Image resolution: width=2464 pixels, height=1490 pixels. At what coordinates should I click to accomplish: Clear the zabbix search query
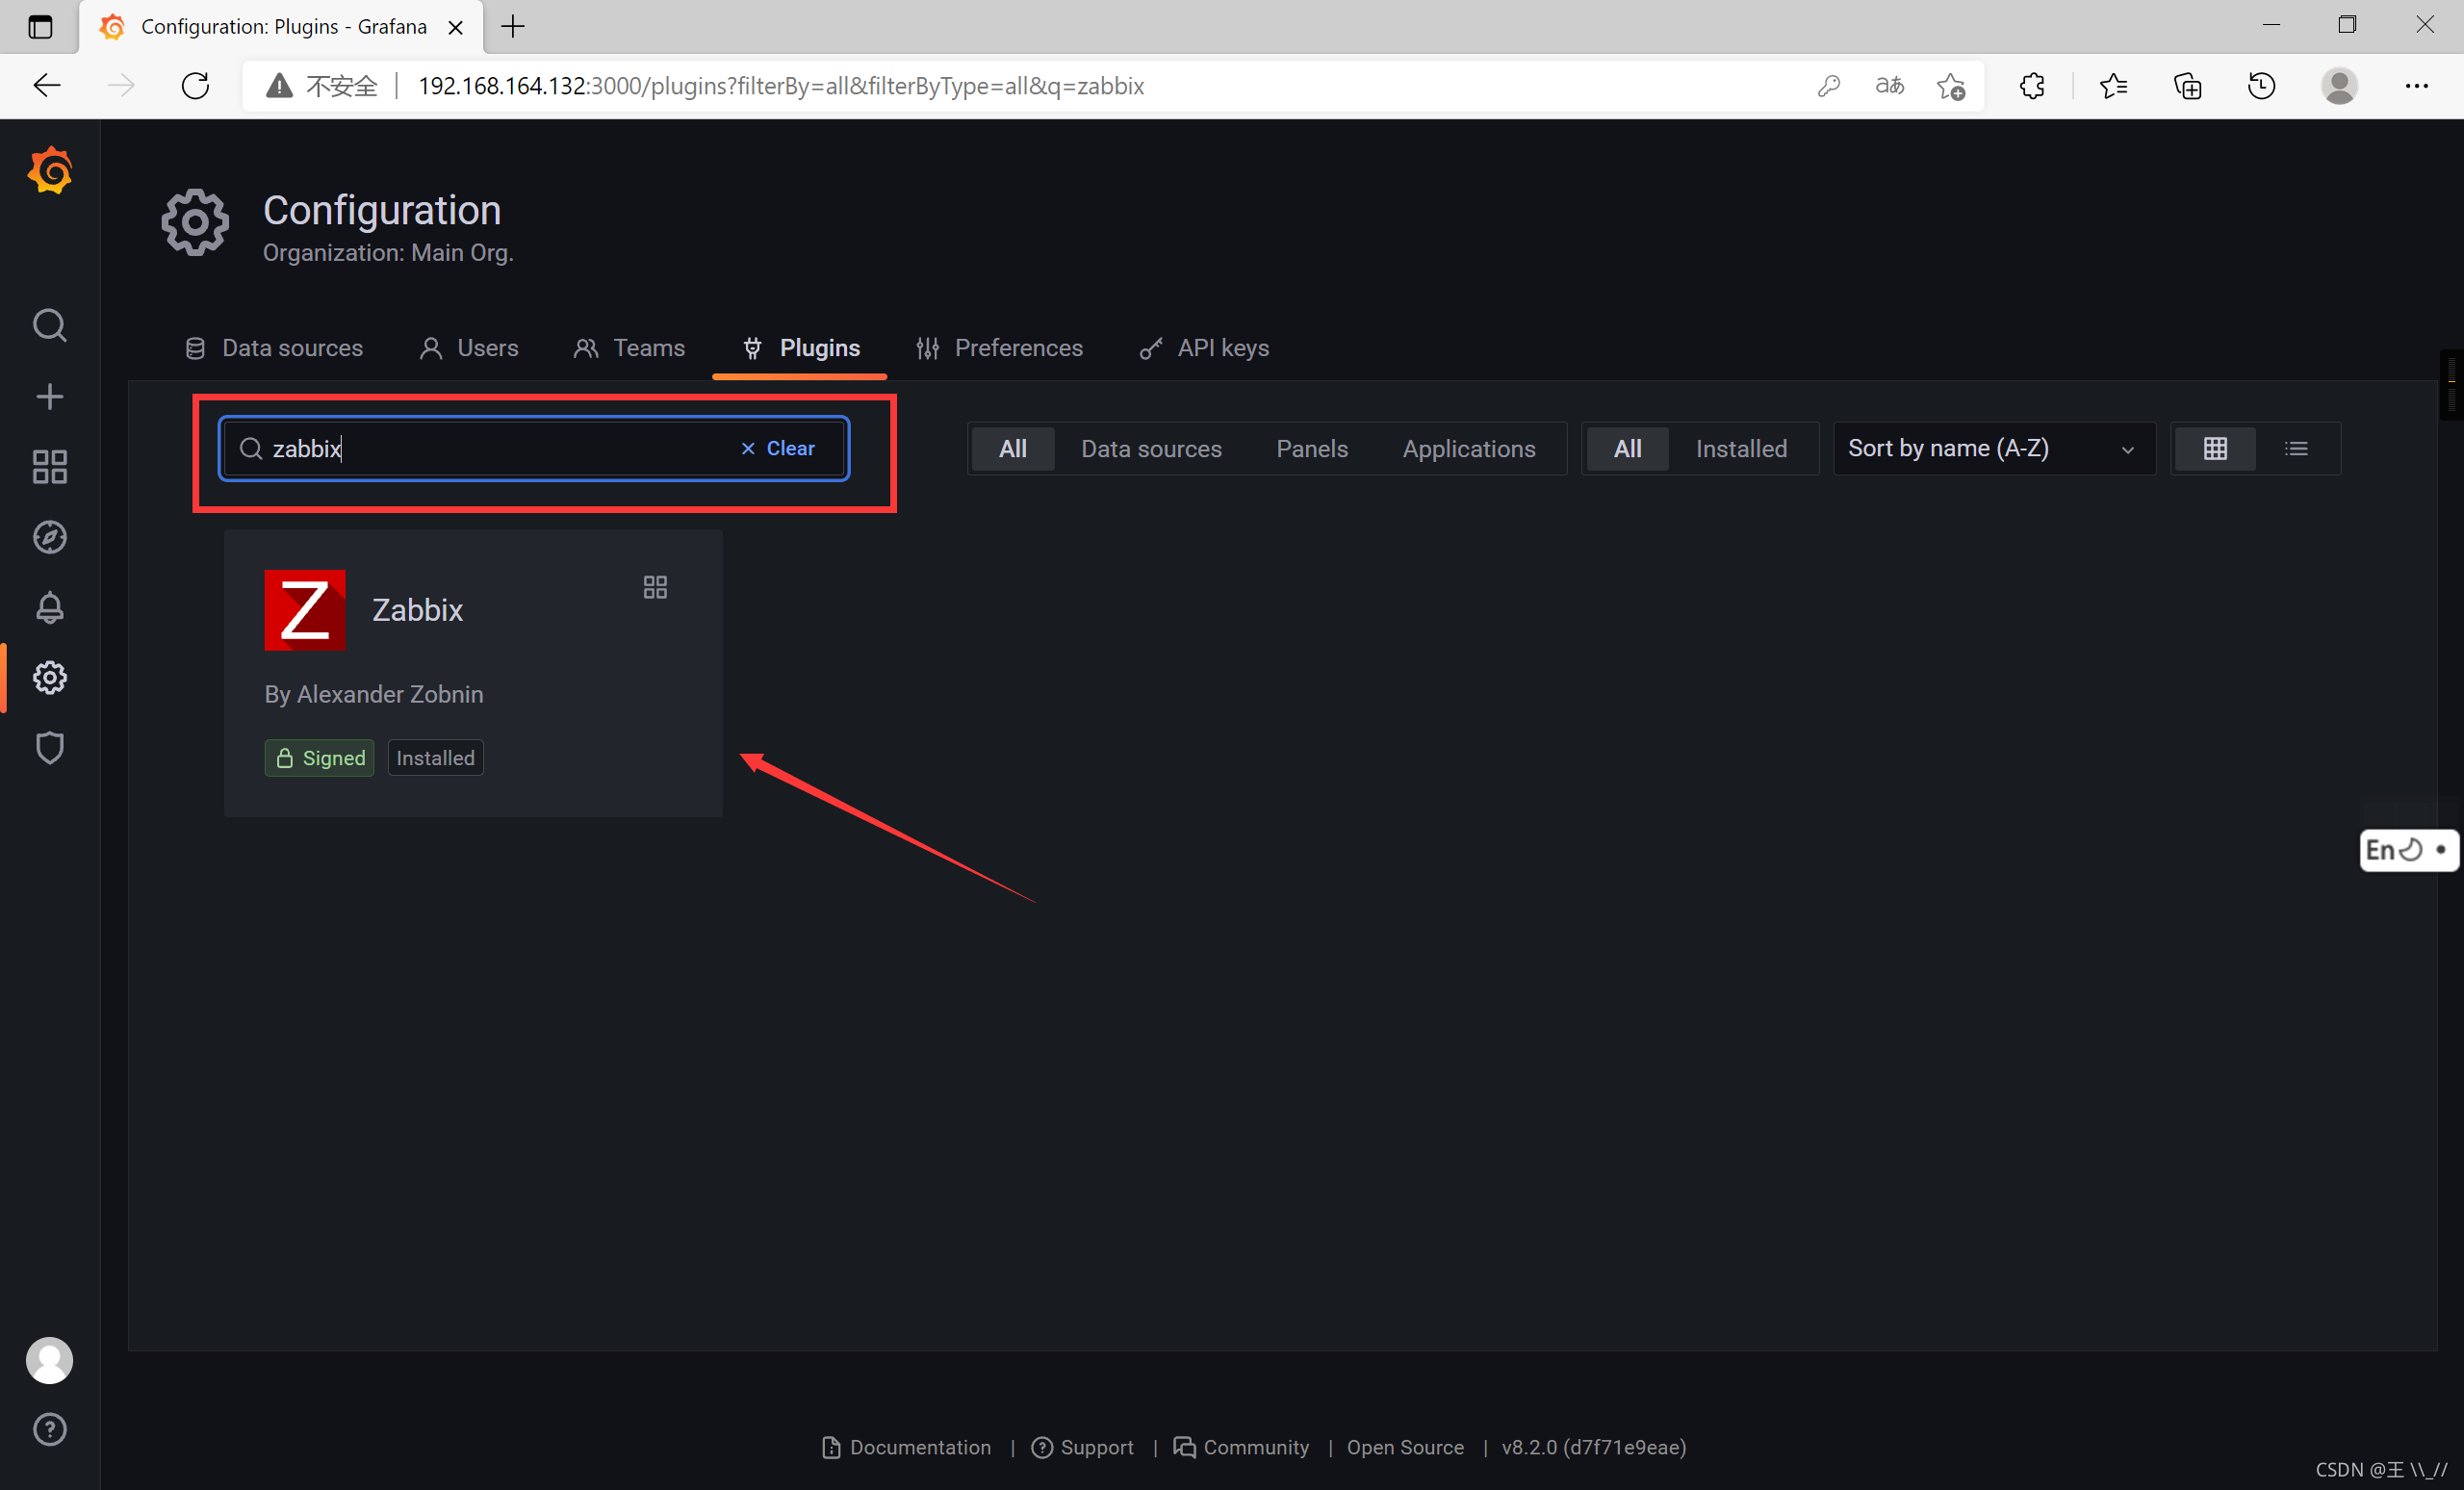(x=777, y=449)
